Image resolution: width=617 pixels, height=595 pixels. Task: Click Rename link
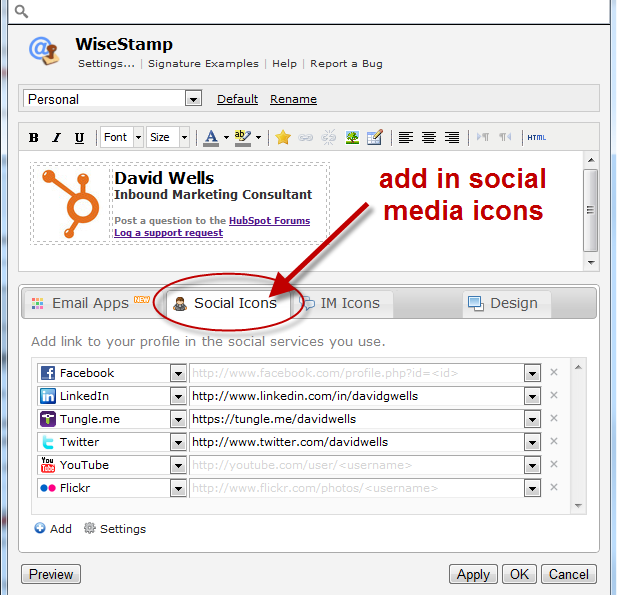(294, 99)
